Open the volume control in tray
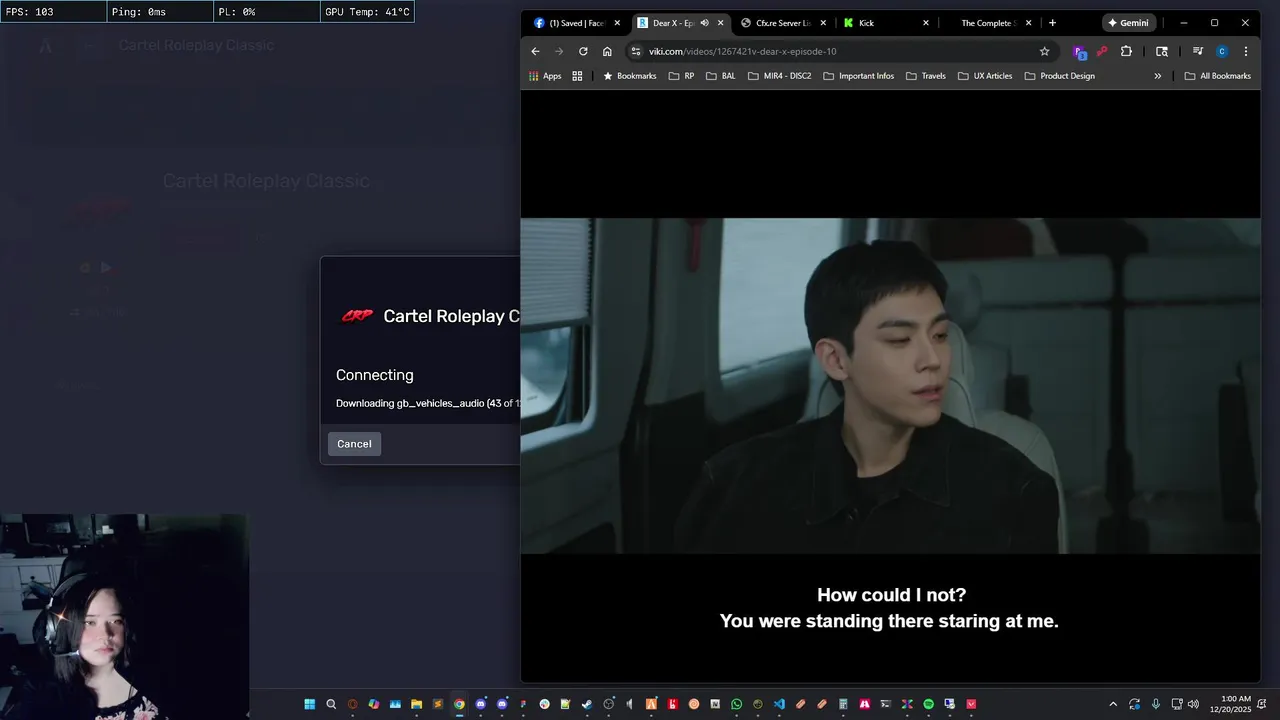 tap(1193, 704)
